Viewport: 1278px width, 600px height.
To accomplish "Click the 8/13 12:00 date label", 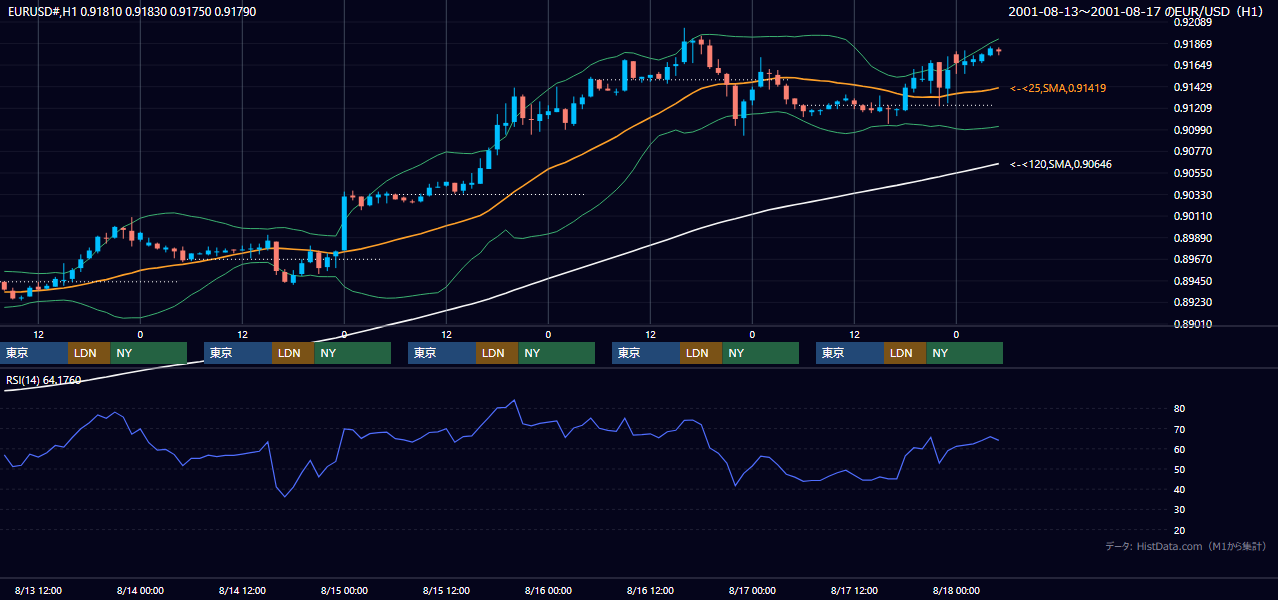I will [39, 590].
